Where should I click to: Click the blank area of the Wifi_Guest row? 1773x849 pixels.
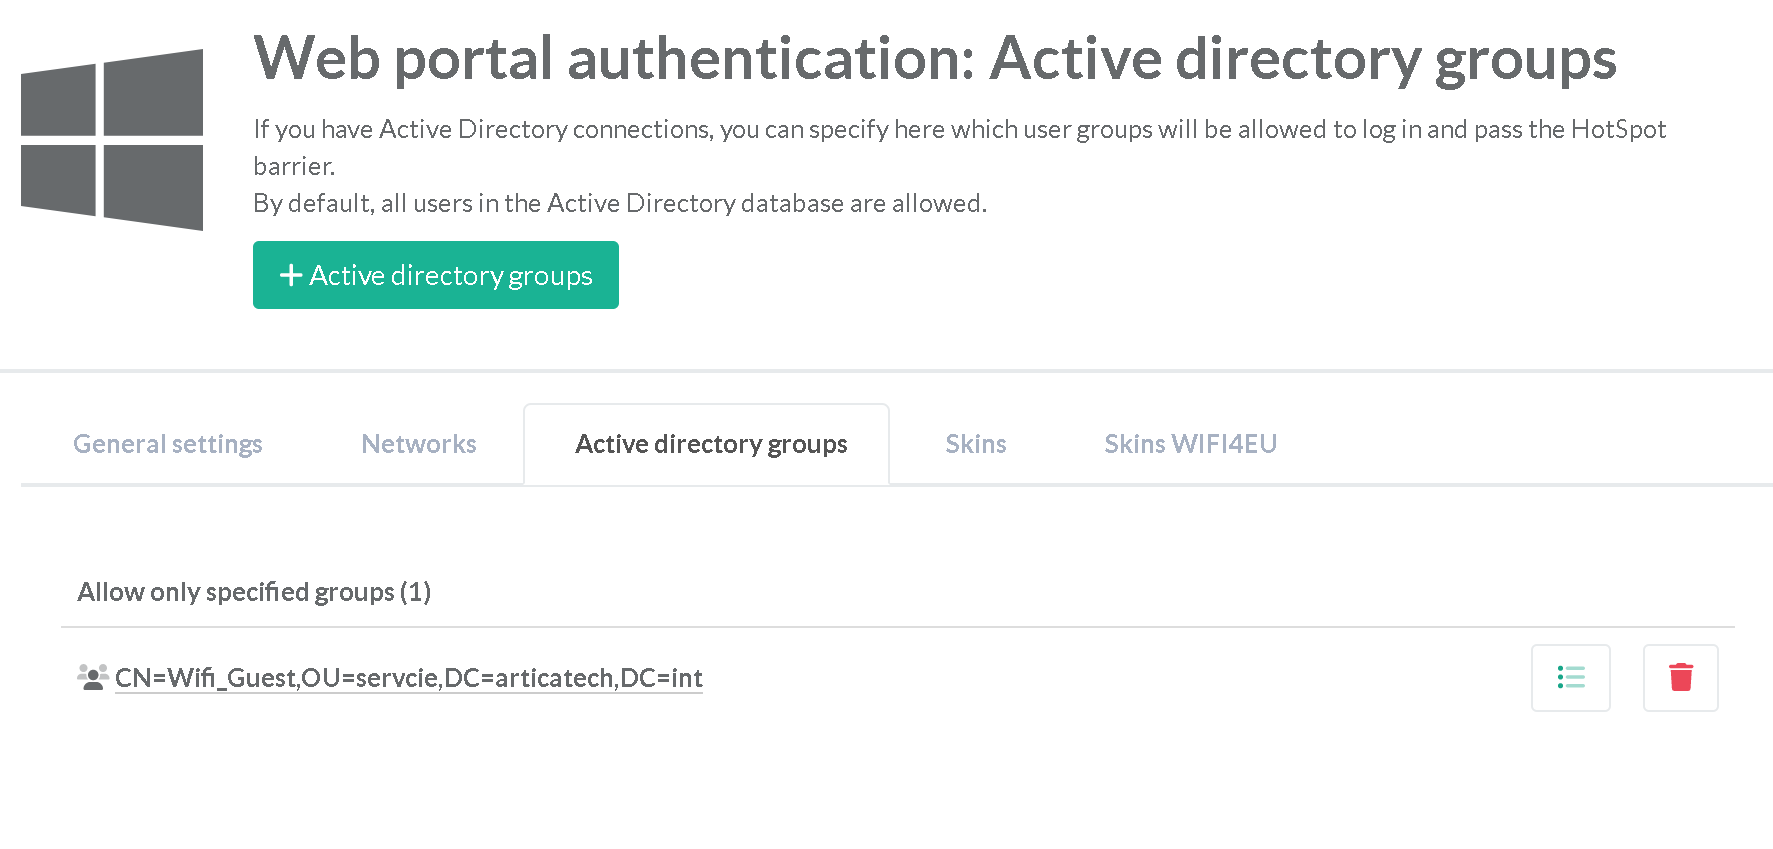pos(1100,678)
